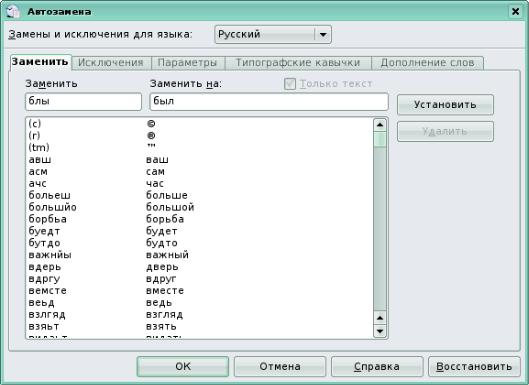This screenshot has width=529, height=385.
Task: Click the scrollbar down arrow at the bottom
Action: [380, 331]
